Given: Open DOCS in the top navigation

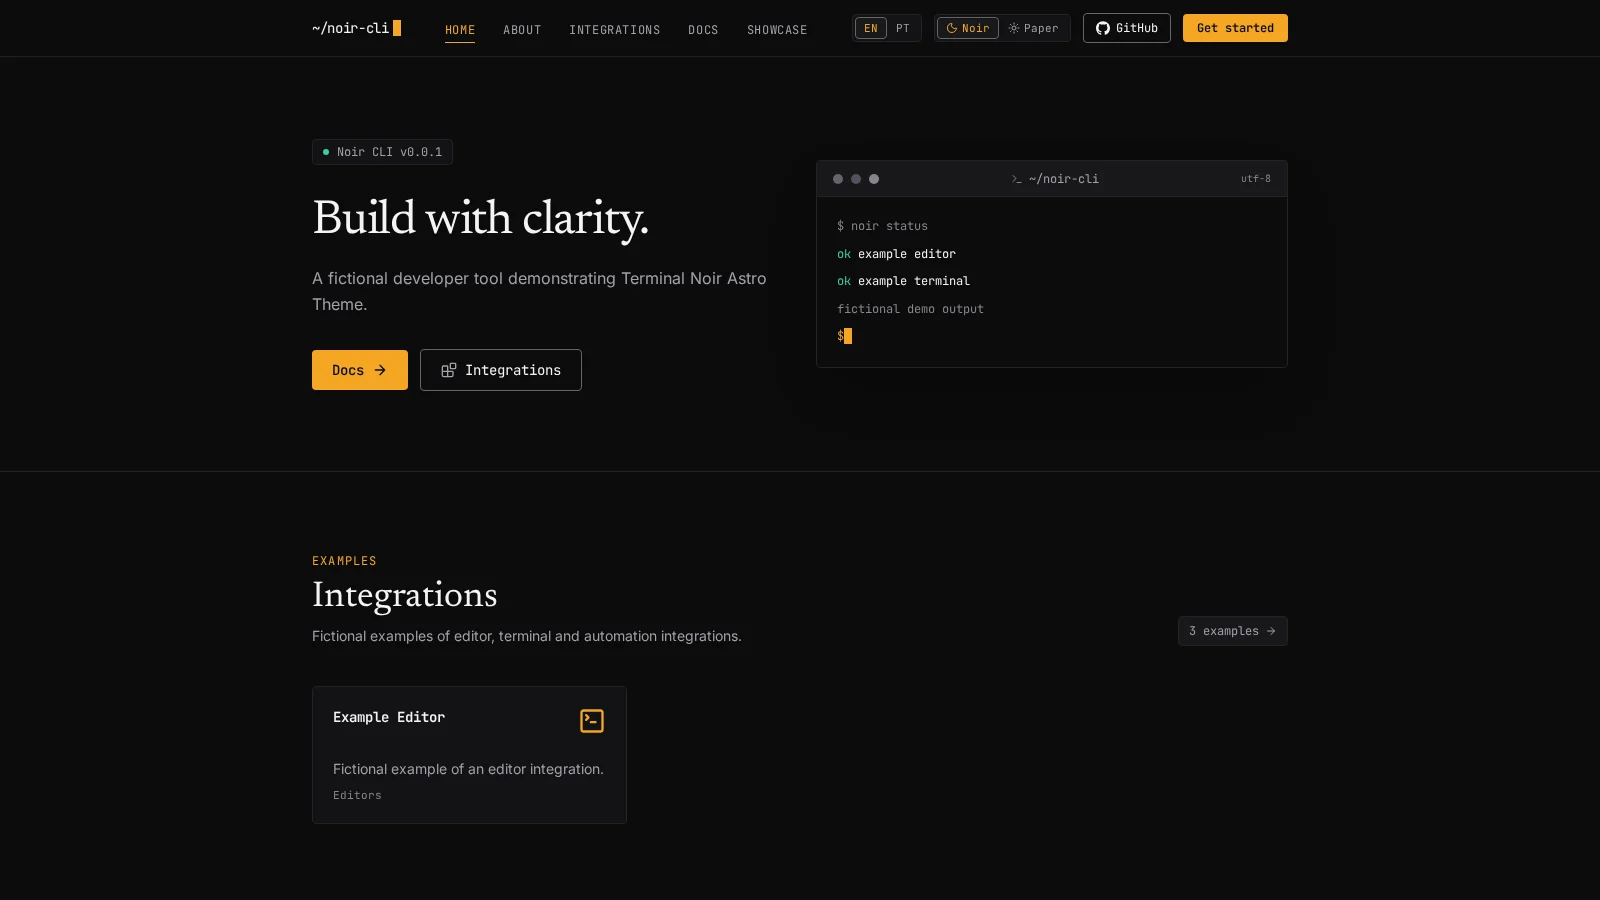Looking at the screenshot, I should pyautogui.click(x=703, y=30).
